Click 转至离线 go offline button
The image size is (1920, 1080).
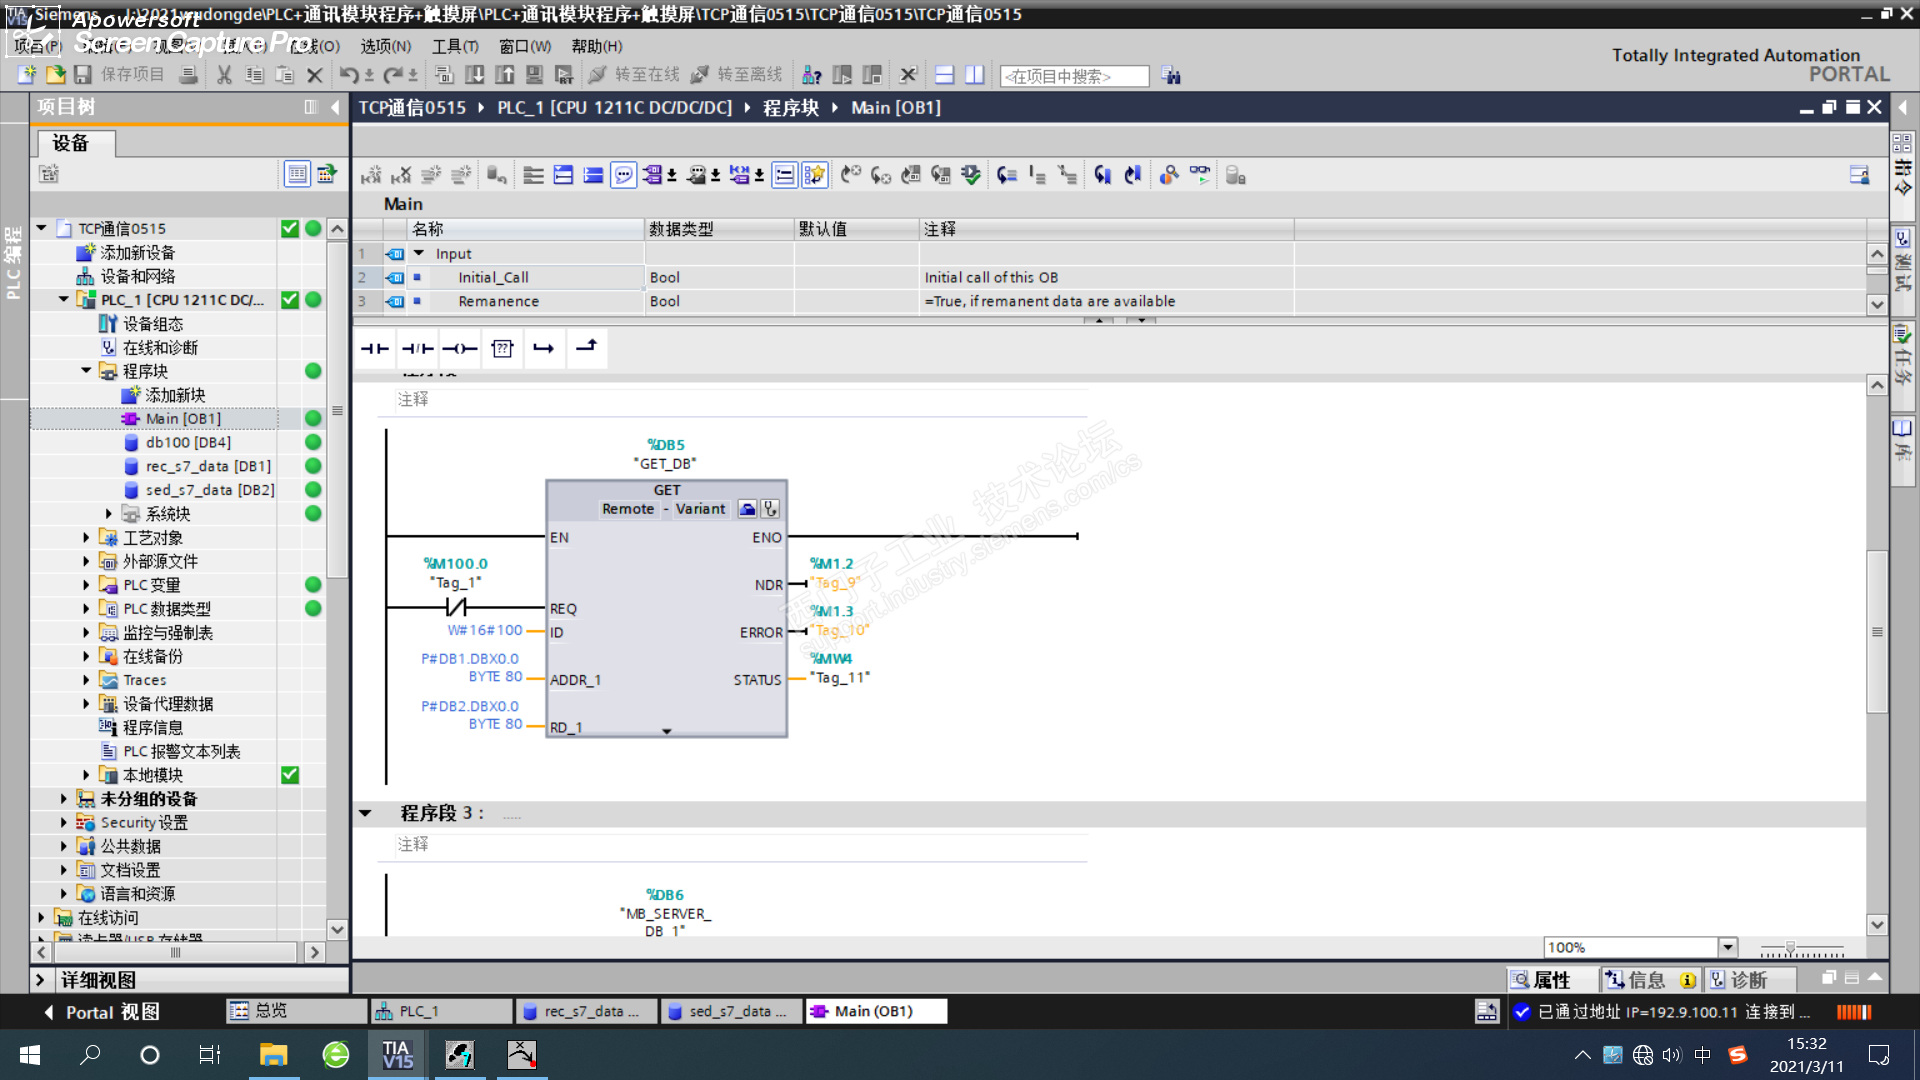(737, 75)
